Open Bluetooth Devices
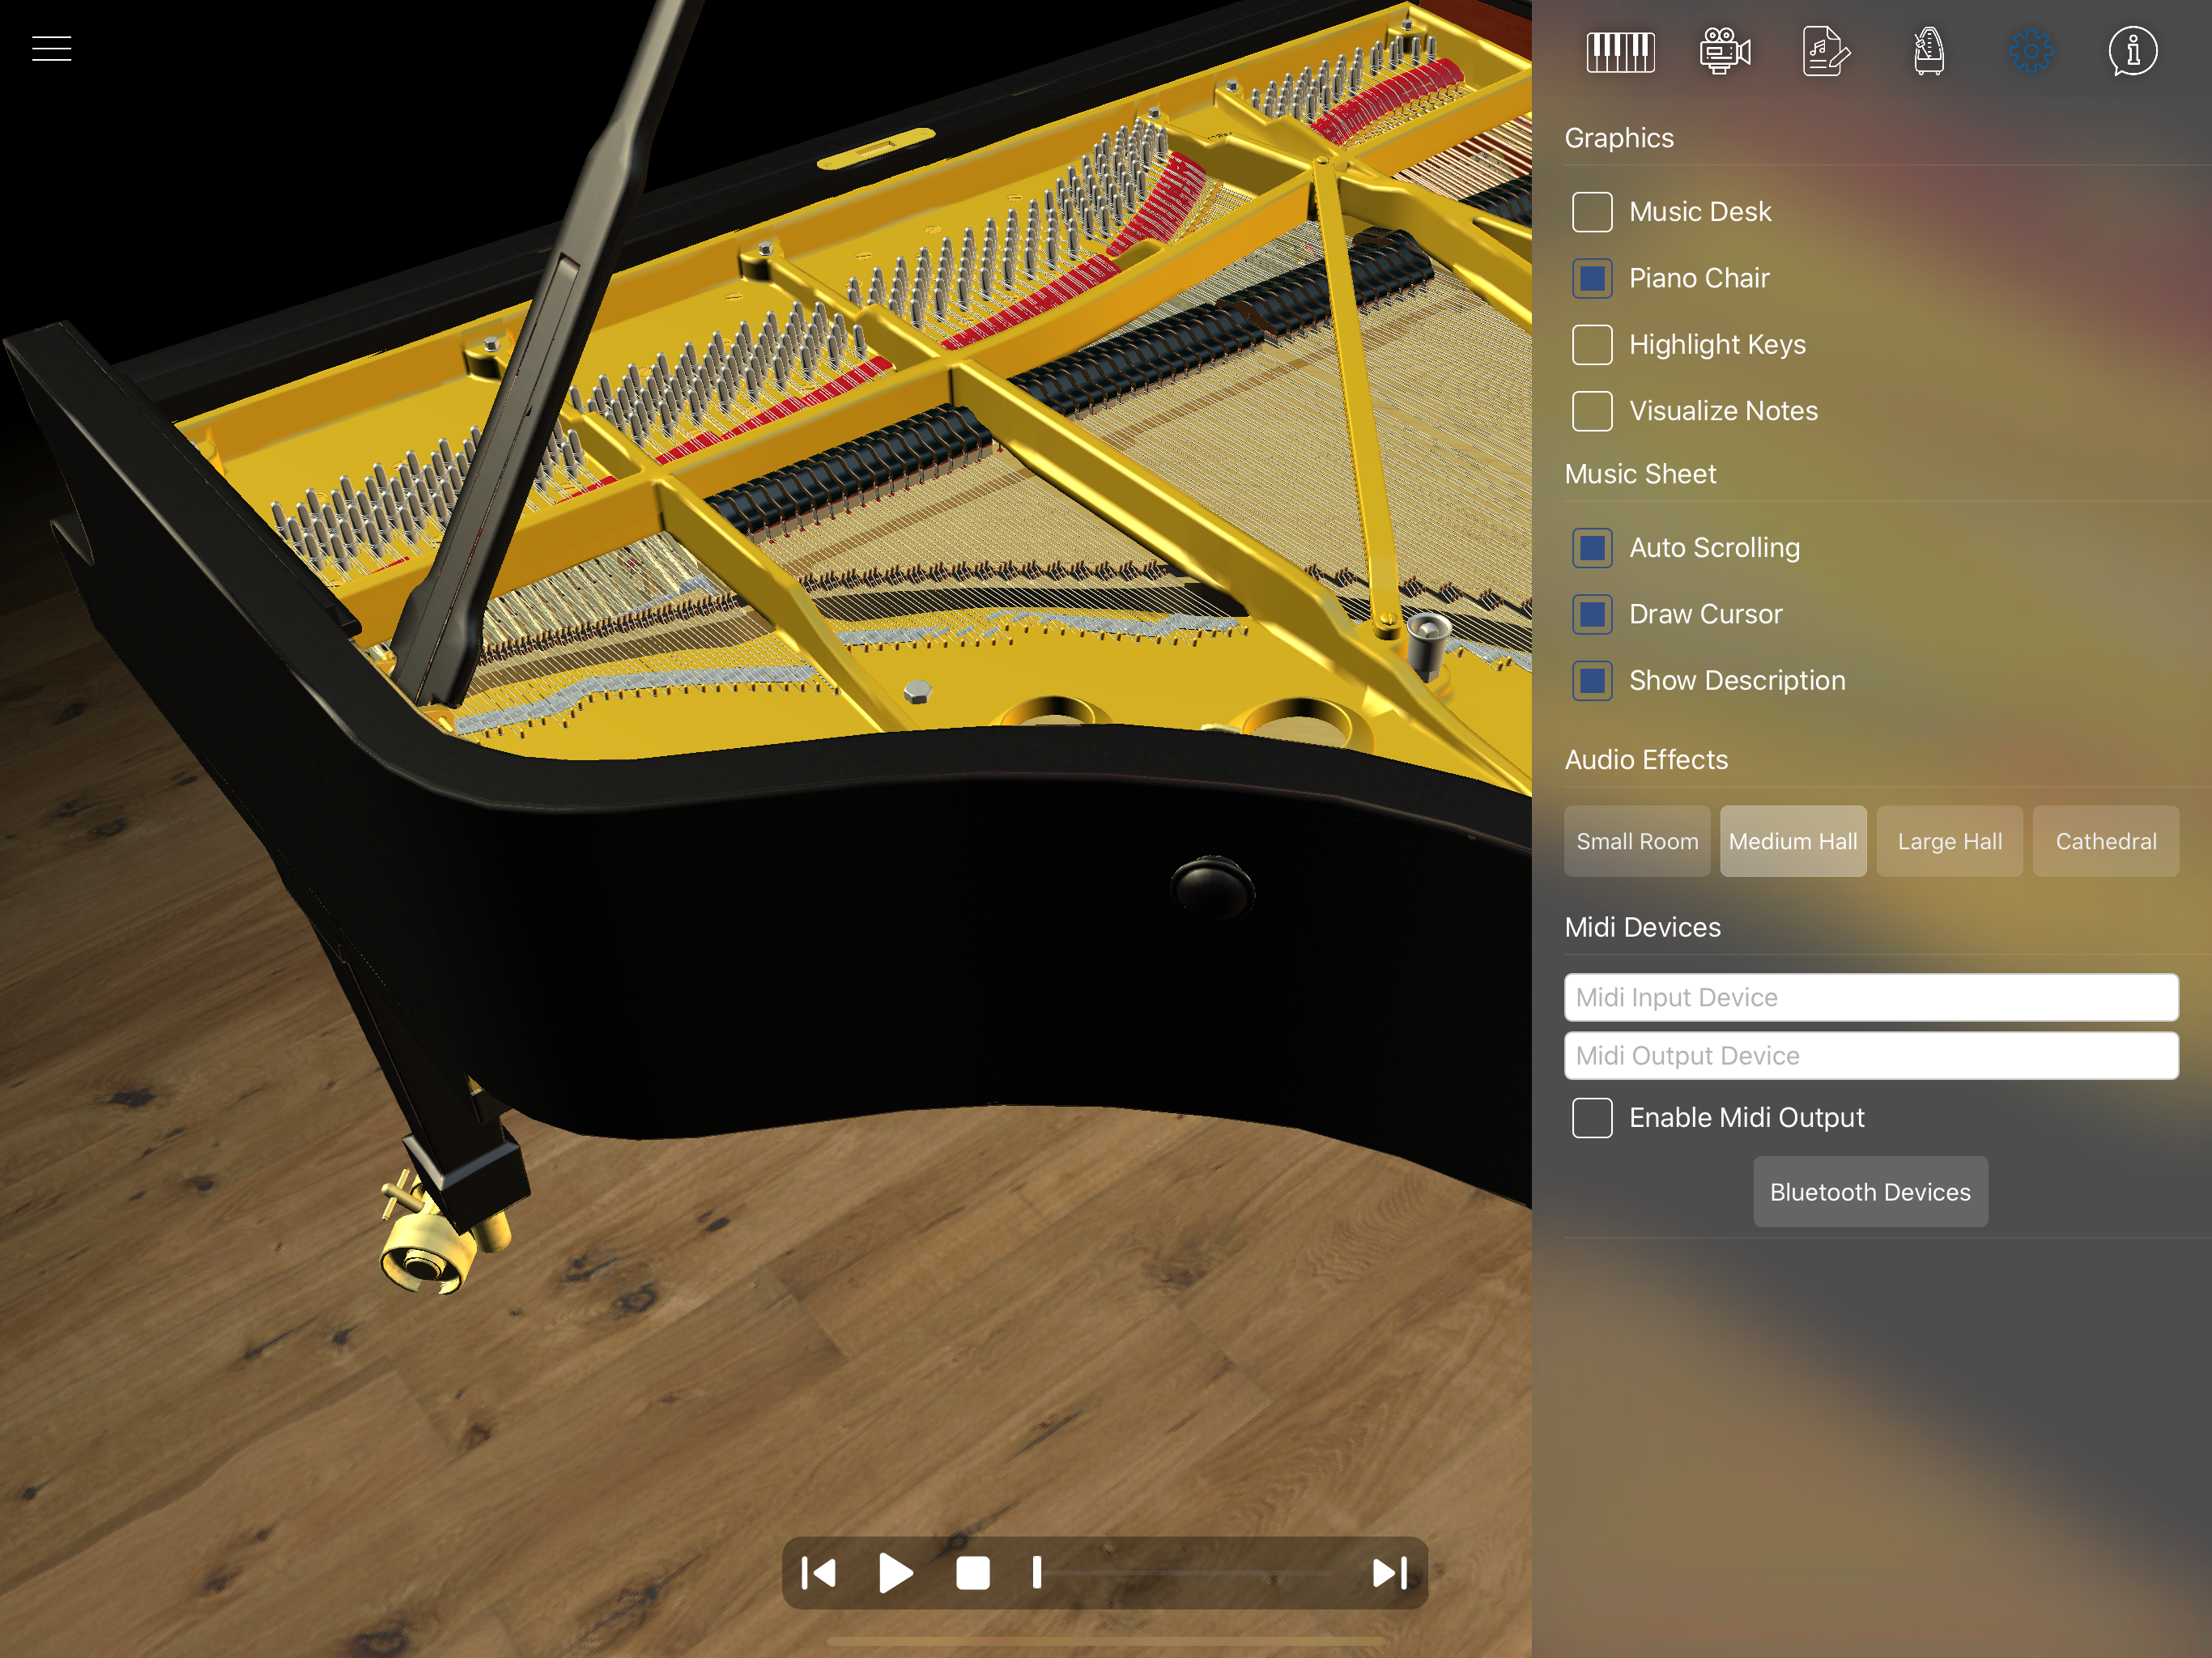The image size is (2212, 1658). 1870,1192
